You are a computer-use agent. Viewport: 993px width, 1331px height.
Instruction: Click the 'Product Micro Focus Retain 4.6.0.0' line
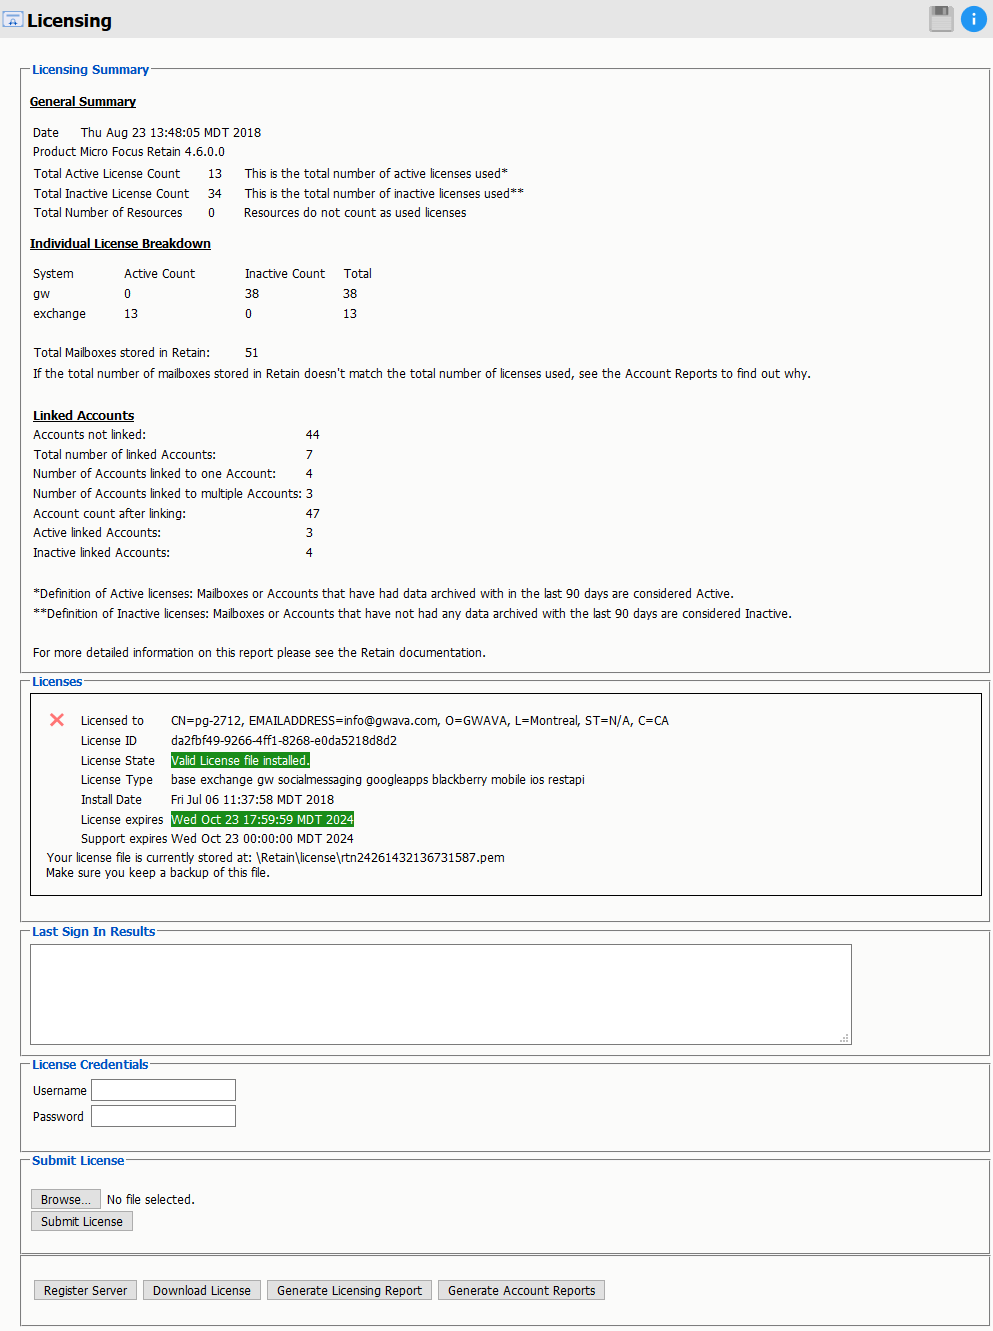[129, 152]
